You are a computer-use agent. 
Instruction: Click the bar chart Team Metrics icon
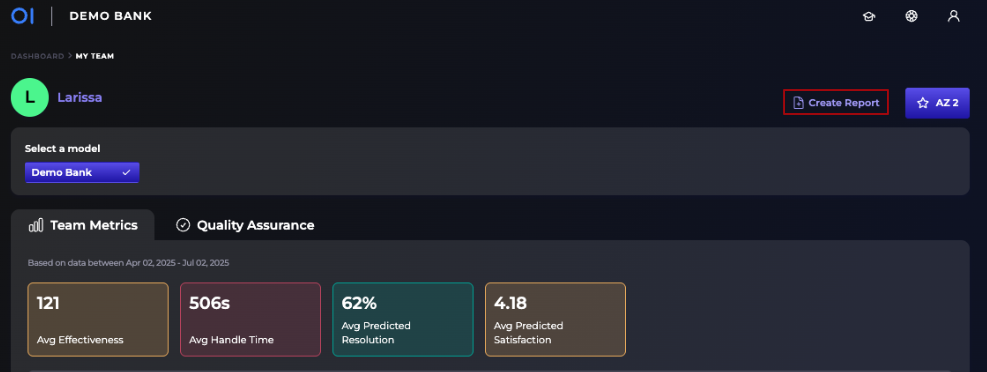36,225
